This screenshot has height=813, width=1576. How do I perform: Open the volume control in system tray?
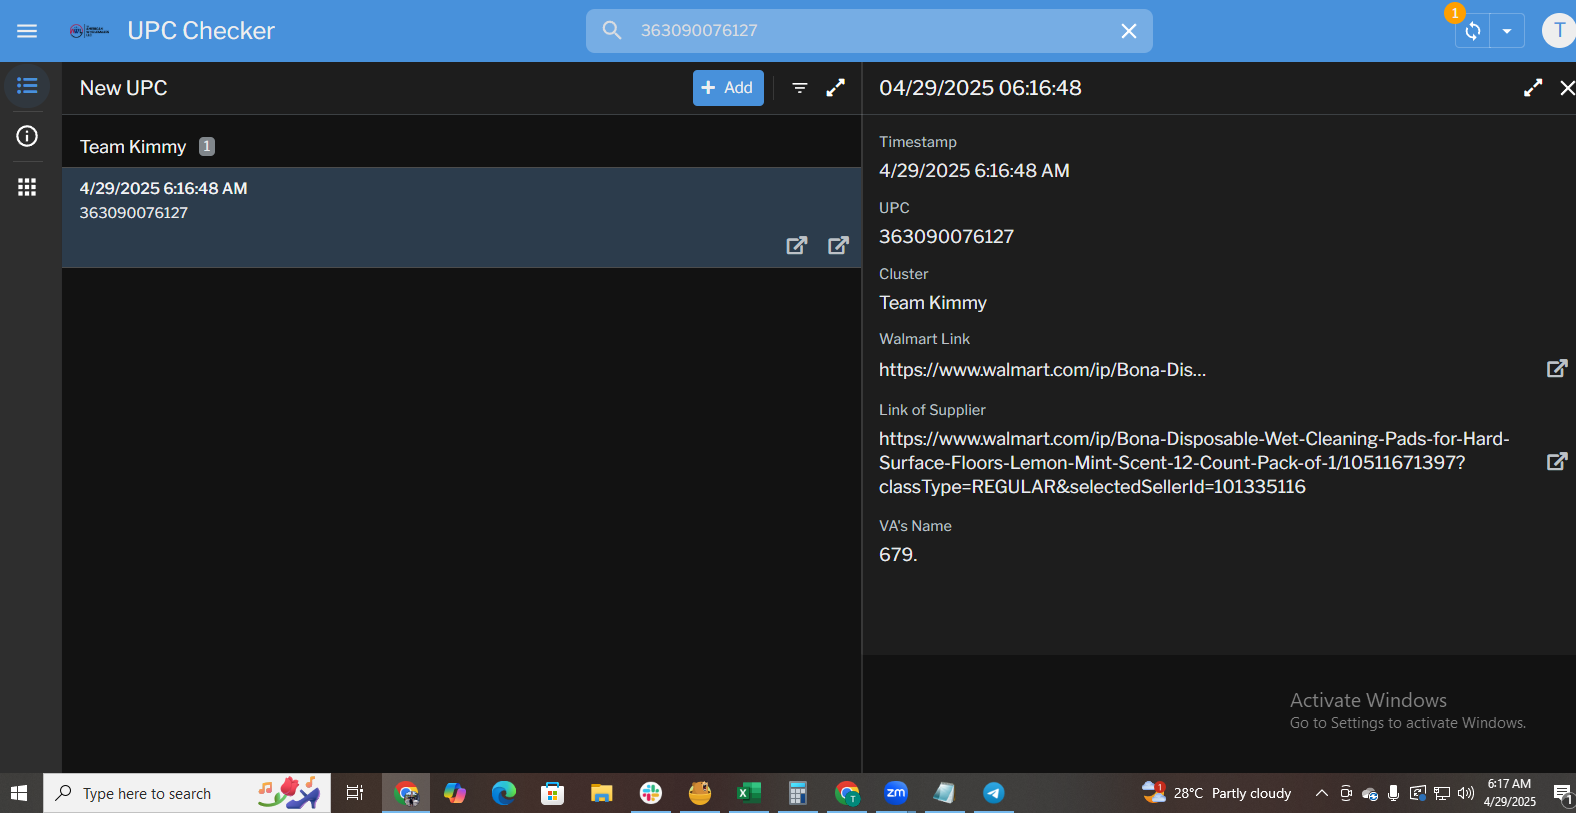coord(1466,793)
